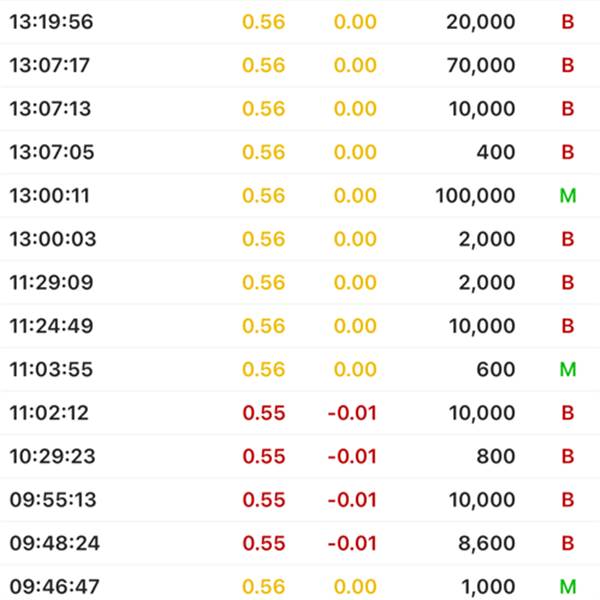Tap the -0.01 change at 10:29:23
This screenshot has height=600, width=600.
tap(352, 456)
